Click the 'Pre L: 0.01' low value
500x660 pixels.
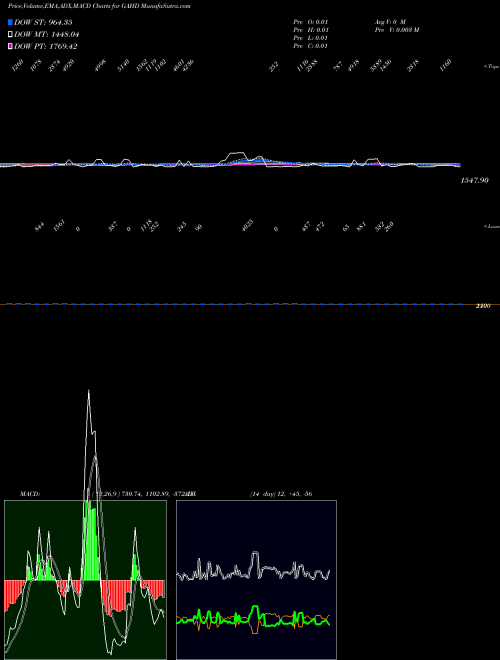[x=311, y=38]
